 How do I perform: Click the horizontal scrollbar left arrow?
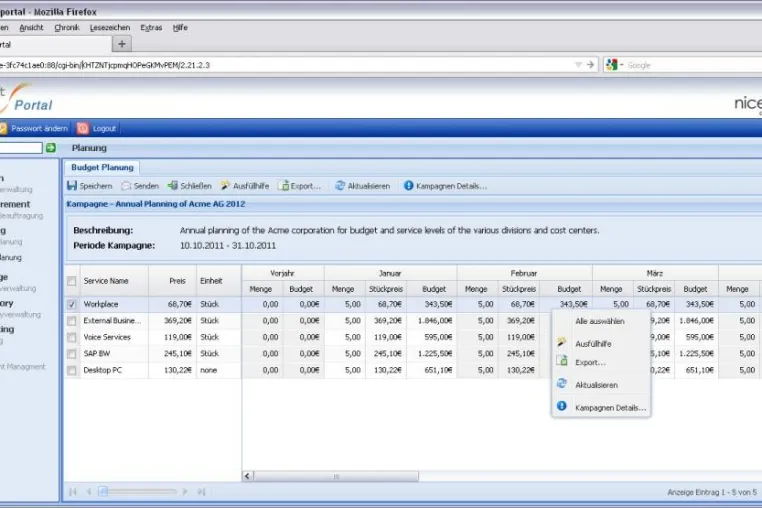click(247, 476)
